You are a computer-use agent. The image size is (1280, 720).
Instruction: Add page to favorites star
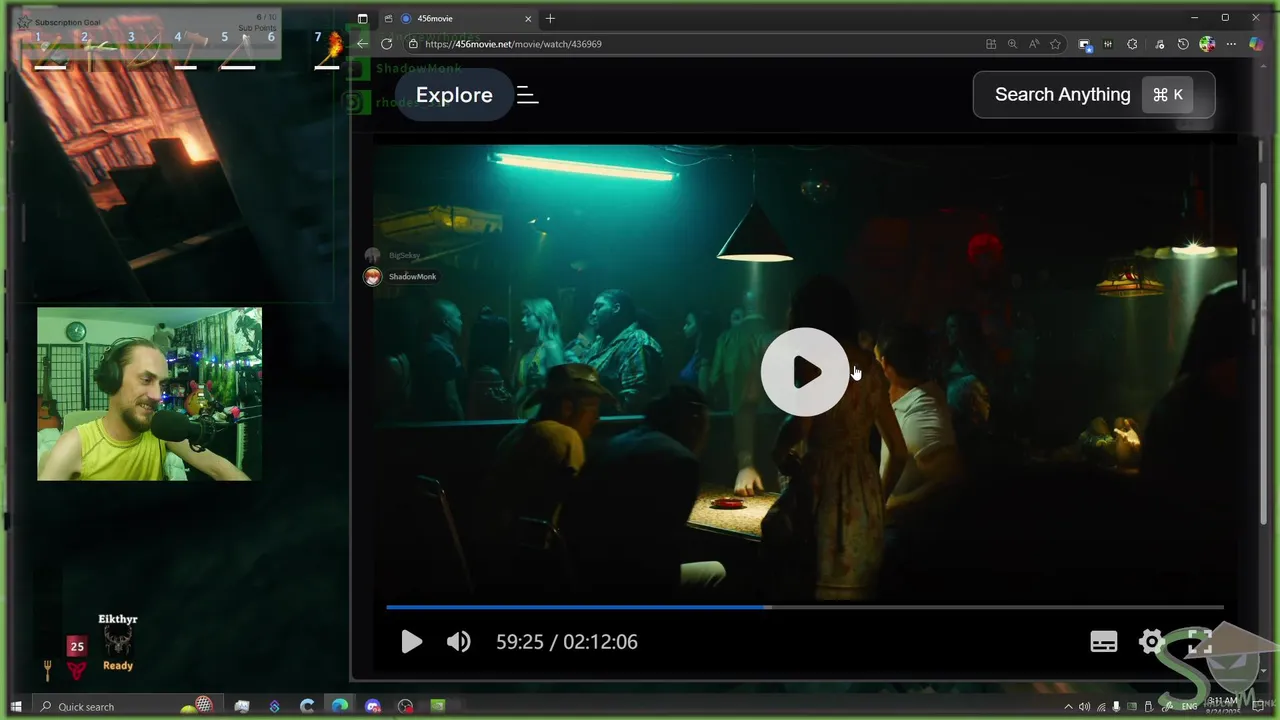pos(1055,44)
